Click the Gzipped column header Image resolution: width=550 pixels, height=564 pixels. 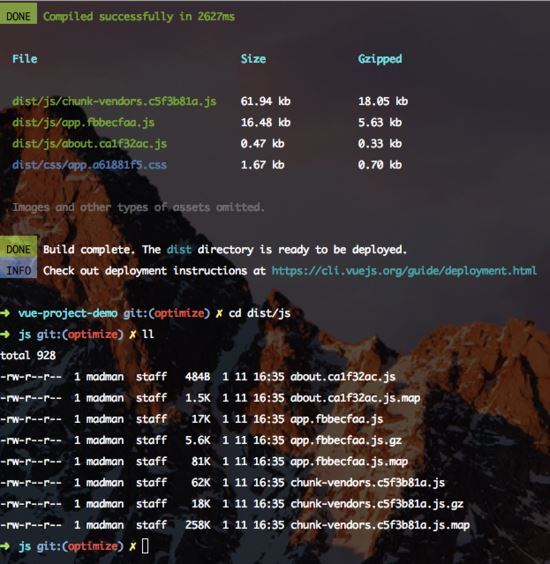(x=380, y=59)
